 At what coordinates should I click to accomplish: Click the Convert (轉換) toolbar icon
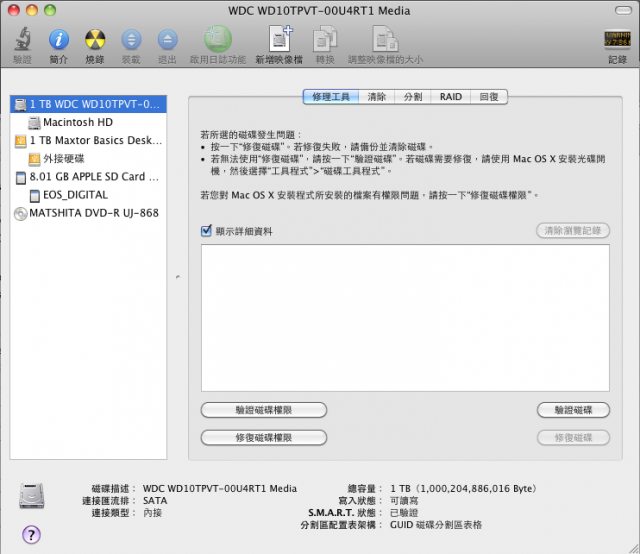click(x=325, y=39)
